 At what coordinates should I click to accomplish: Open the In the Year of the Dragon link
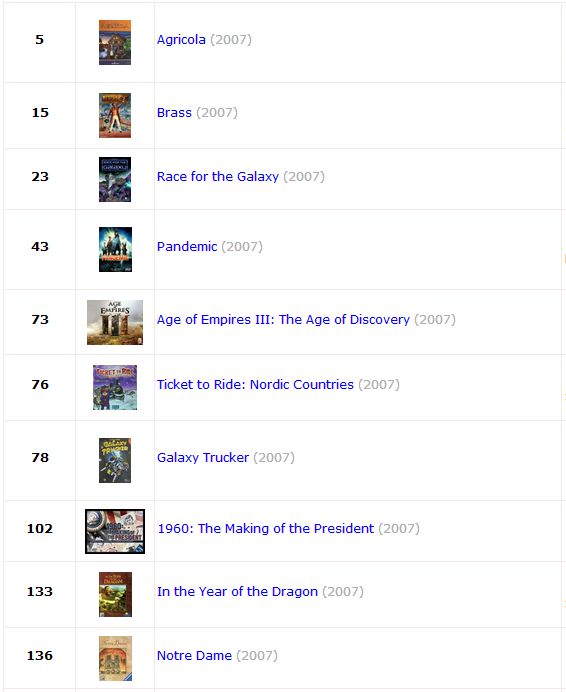coord(237,592)
